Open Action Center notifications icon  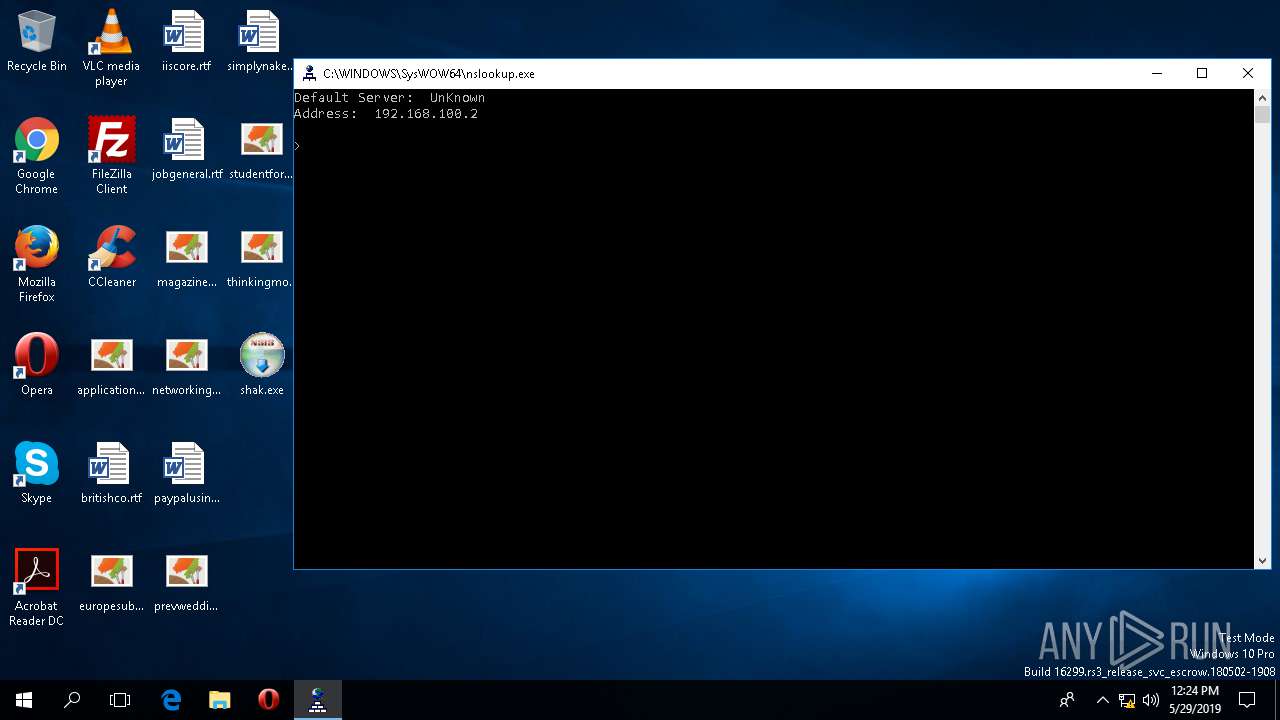[1247, 700]
